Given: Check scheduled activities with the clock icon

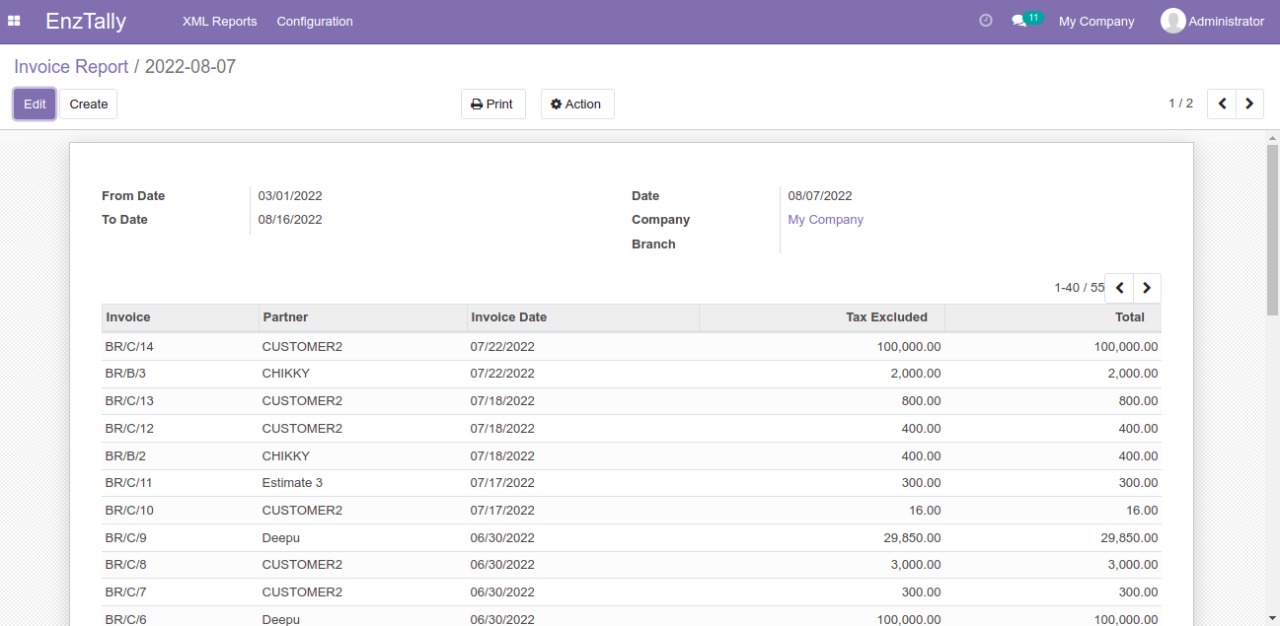Looking at the screenshot, I should 985,20.
